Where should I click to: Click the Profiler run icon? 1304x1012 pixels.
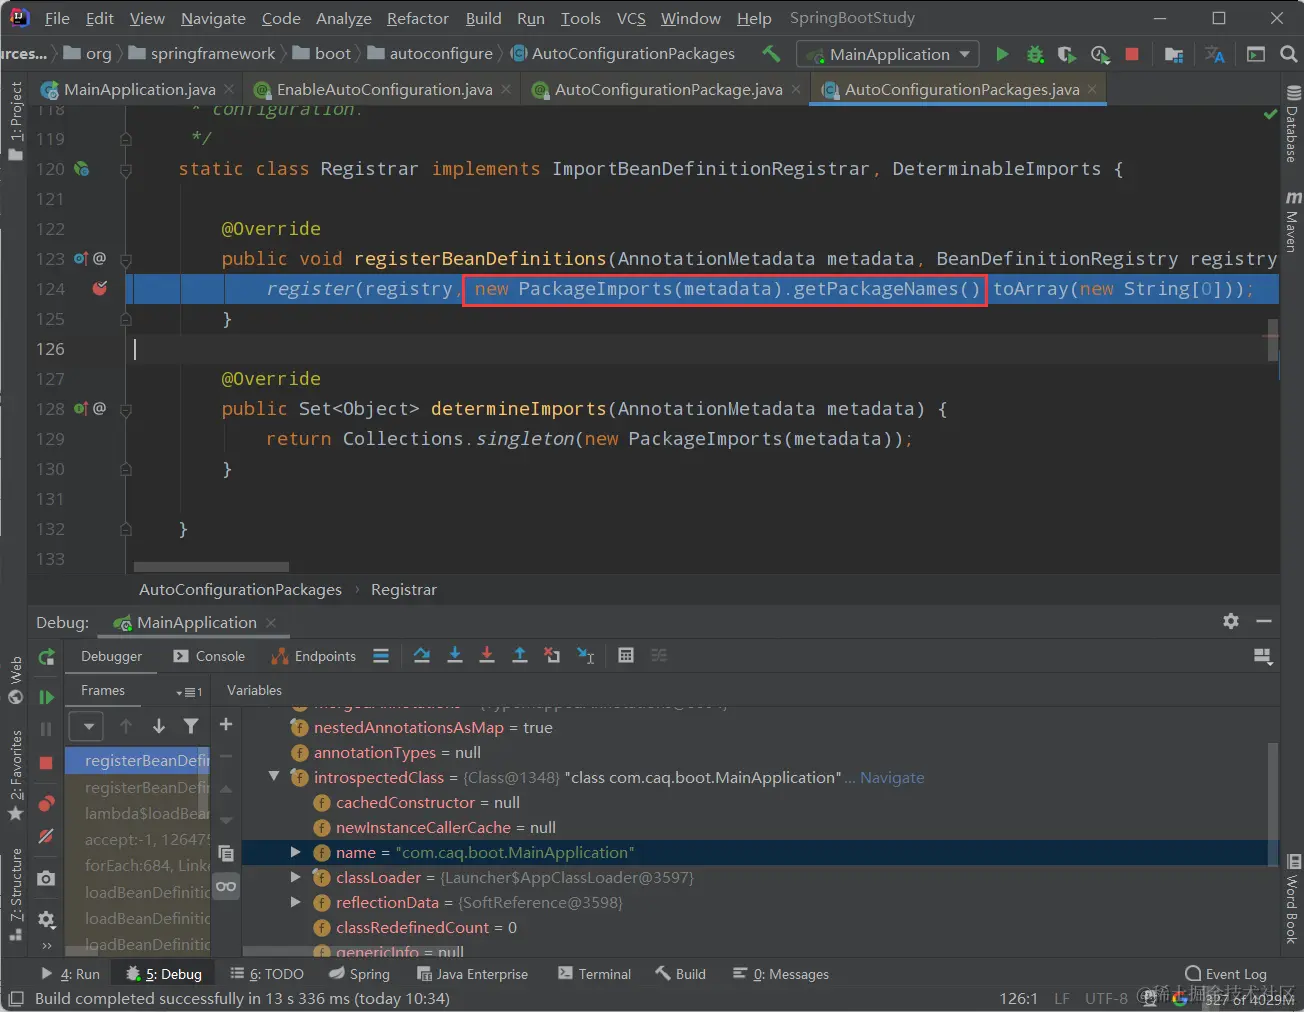(x=1100, y=54)
